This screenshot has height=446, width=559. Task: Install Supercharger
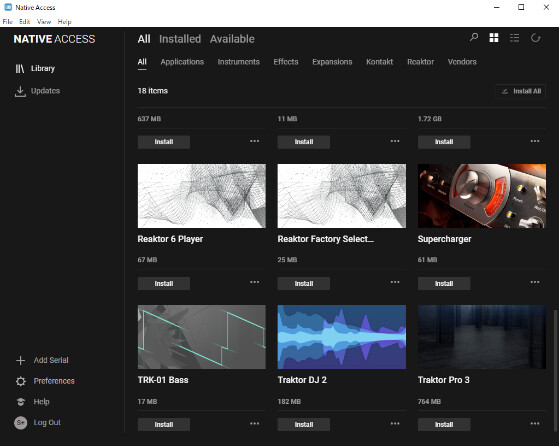click(444, 283)
